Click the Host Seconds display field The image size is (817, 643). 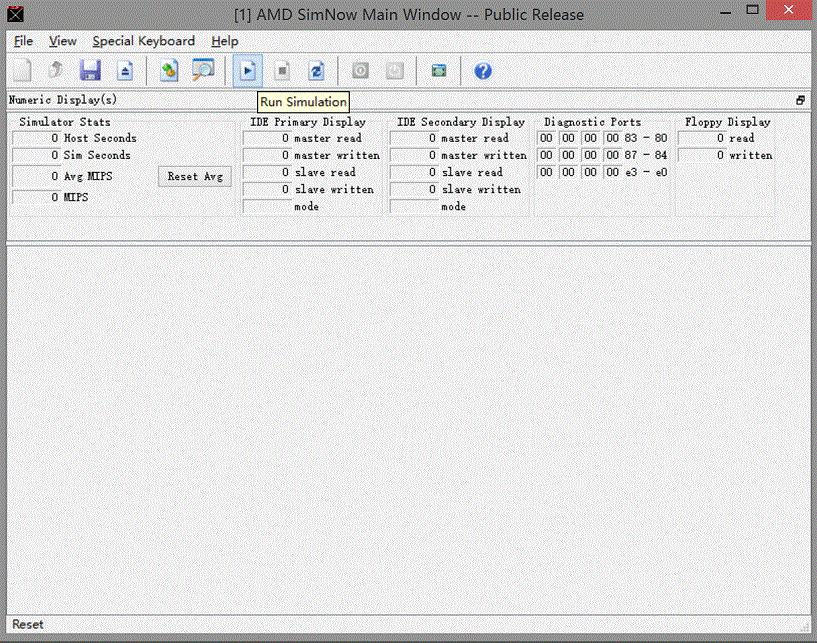pos(35,138)
